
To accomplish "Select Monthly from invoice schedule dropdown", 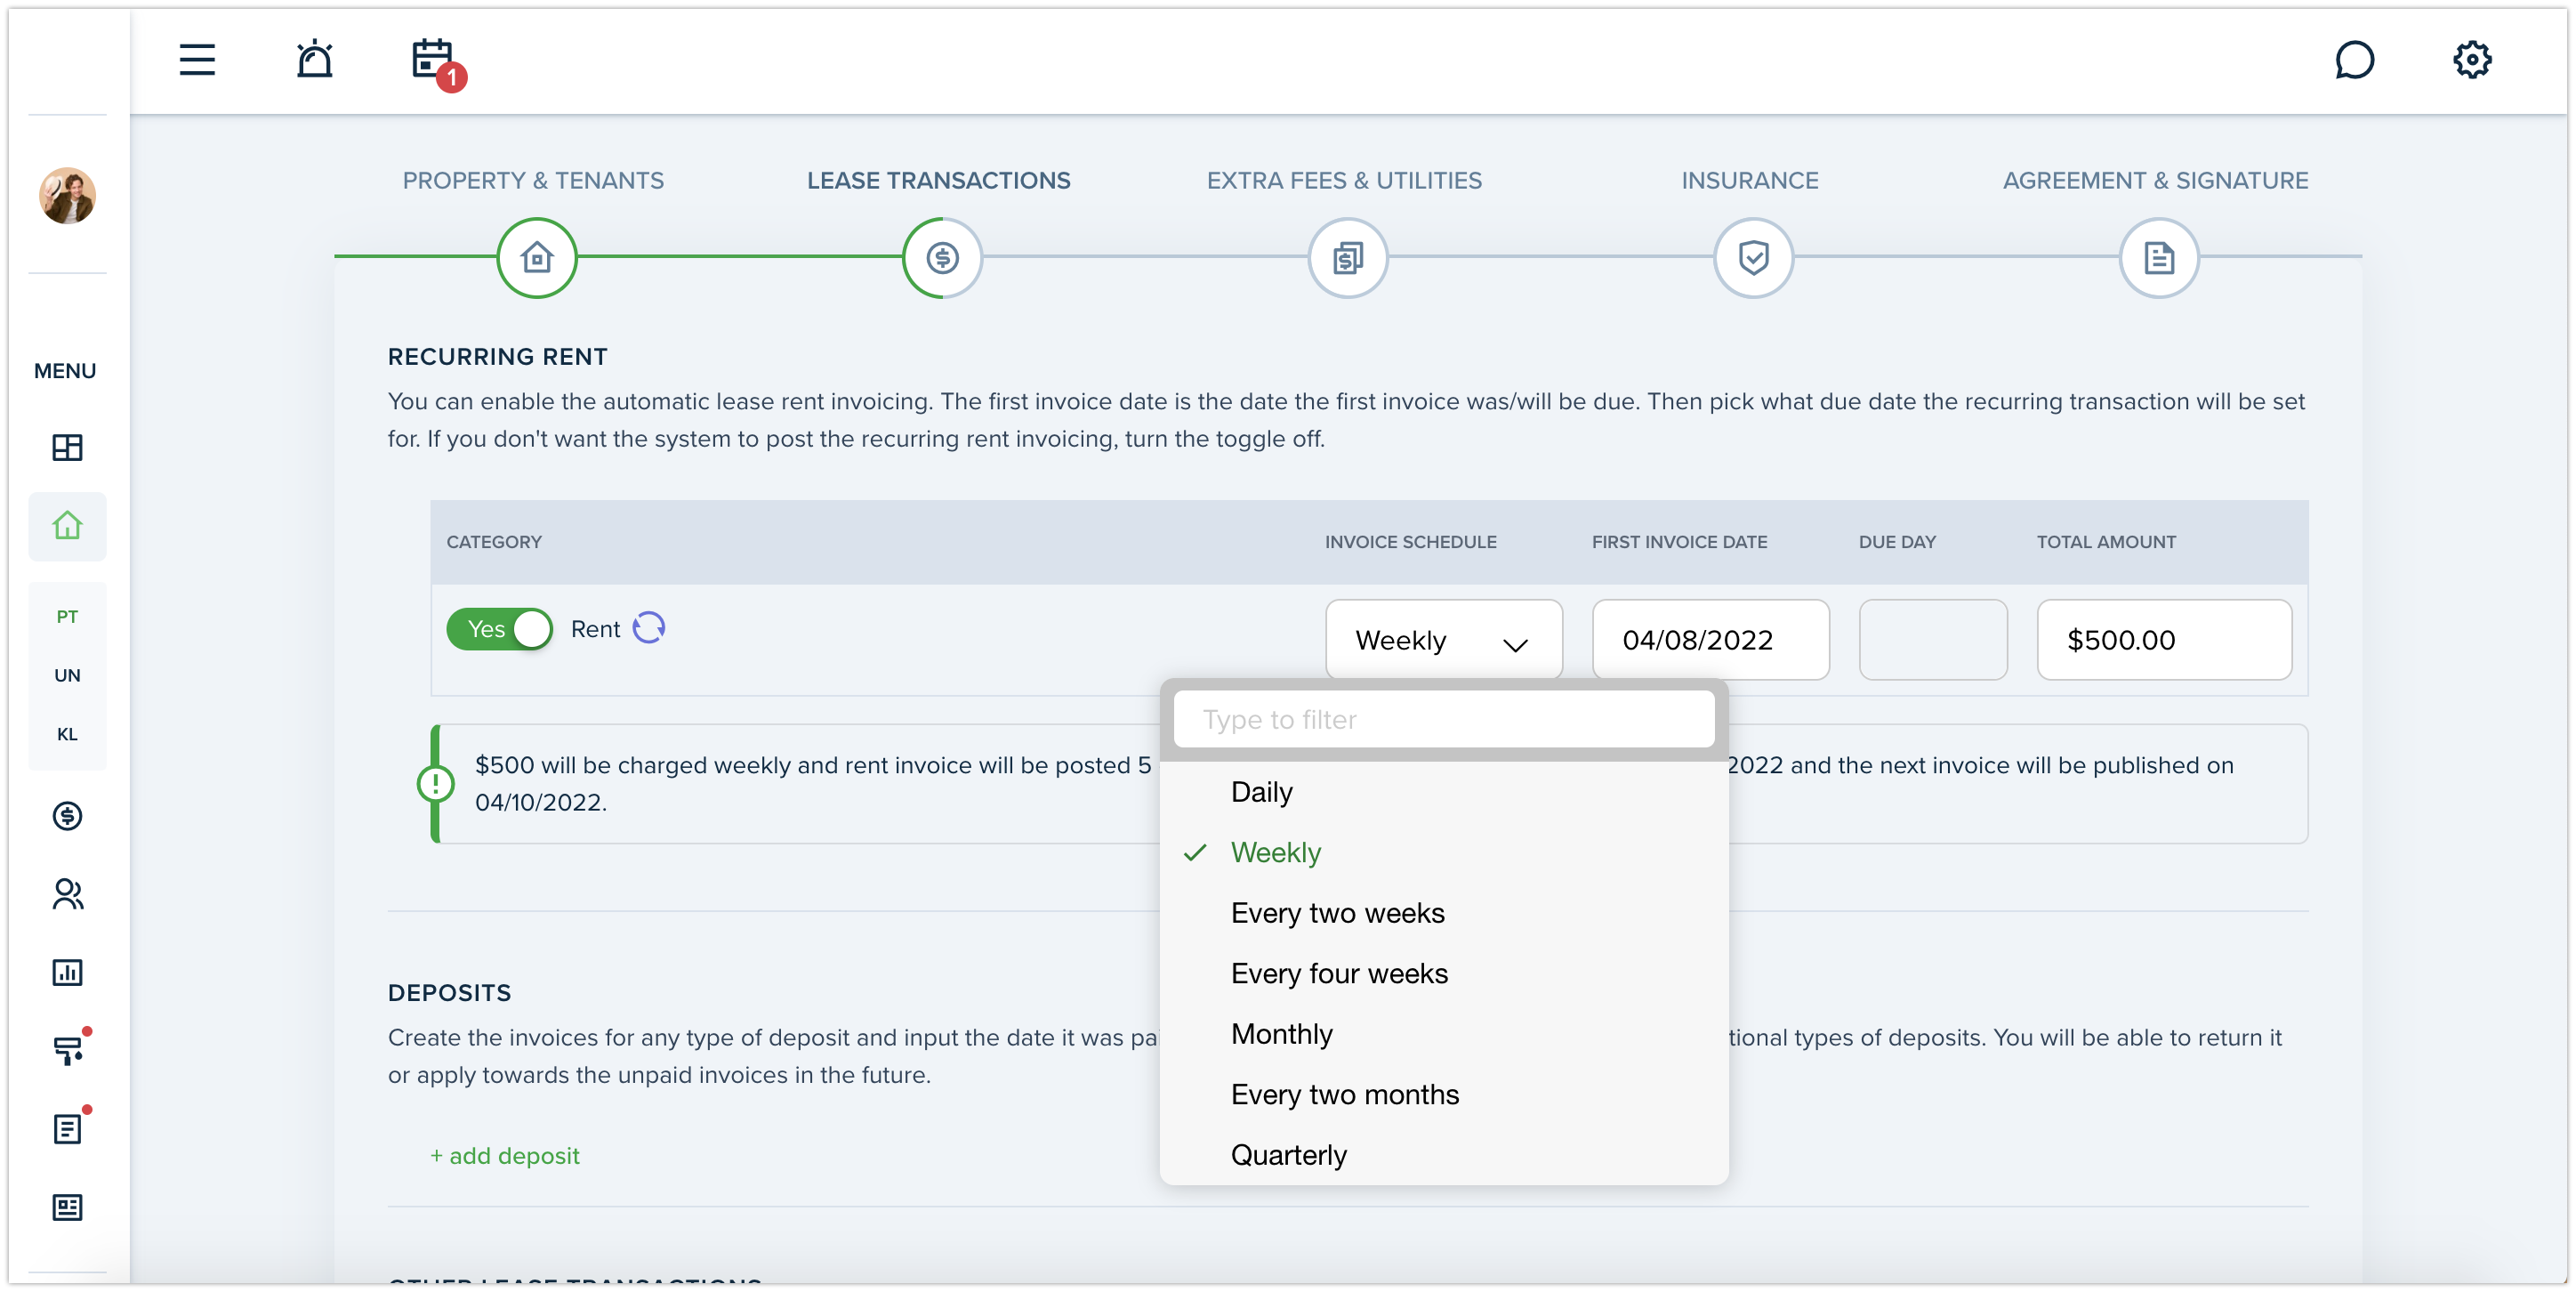I will coord(1282,1033).
